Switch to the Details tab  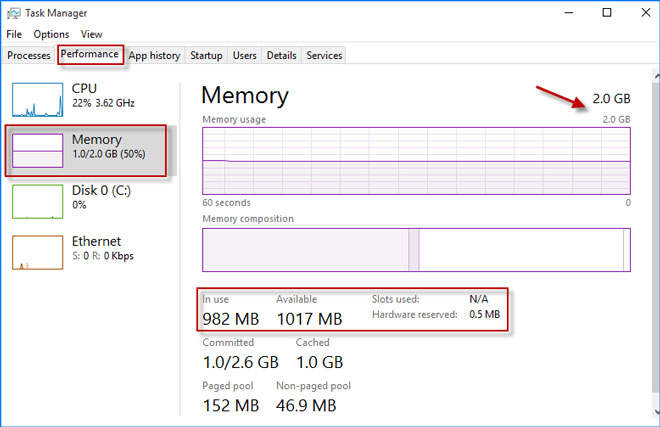[281, 55]
